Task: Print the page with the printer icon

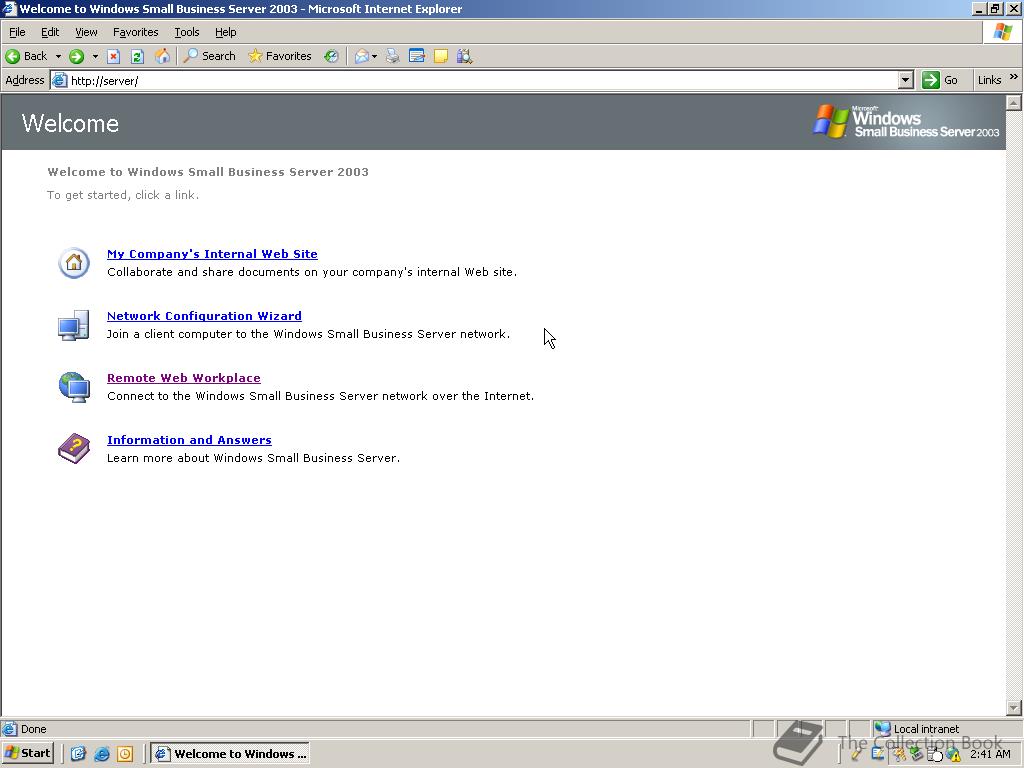Action: [x=392, y=56]
